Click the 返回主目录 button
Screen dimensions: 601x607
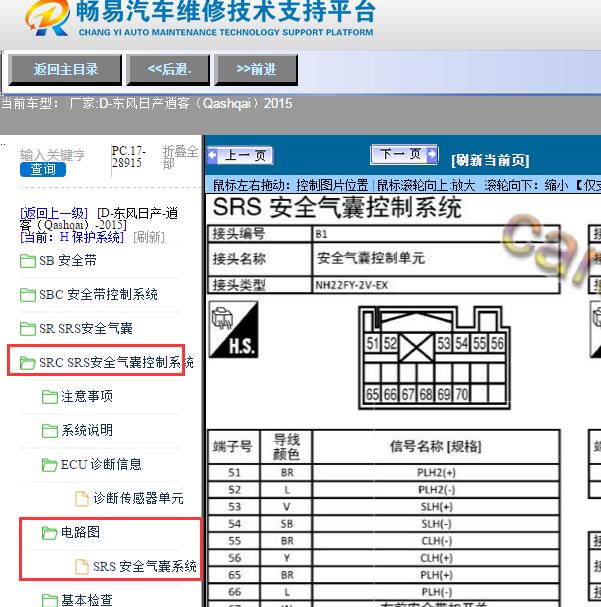(65, 70)
